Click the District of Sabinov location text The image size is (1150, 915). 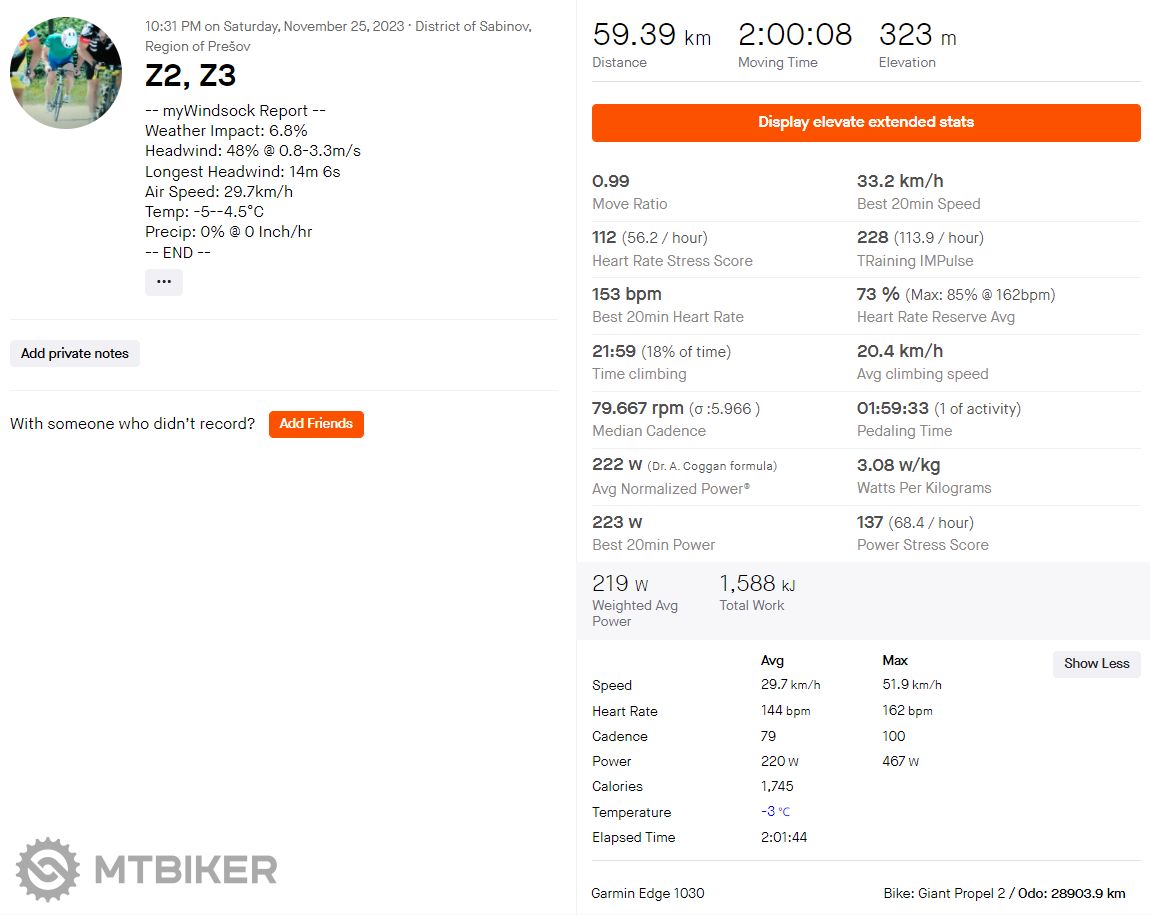pos(473,26)
